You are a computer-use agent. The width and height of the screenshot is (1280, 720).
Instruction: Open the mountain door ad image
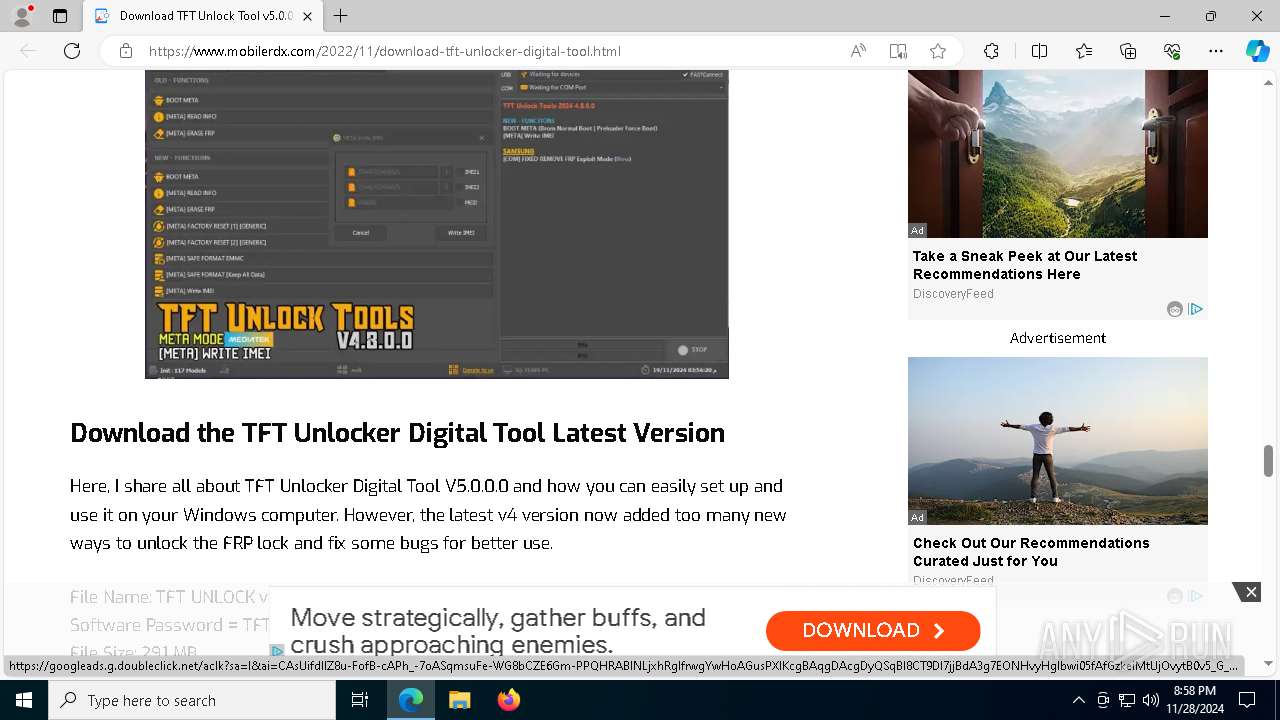point(1058,154)
